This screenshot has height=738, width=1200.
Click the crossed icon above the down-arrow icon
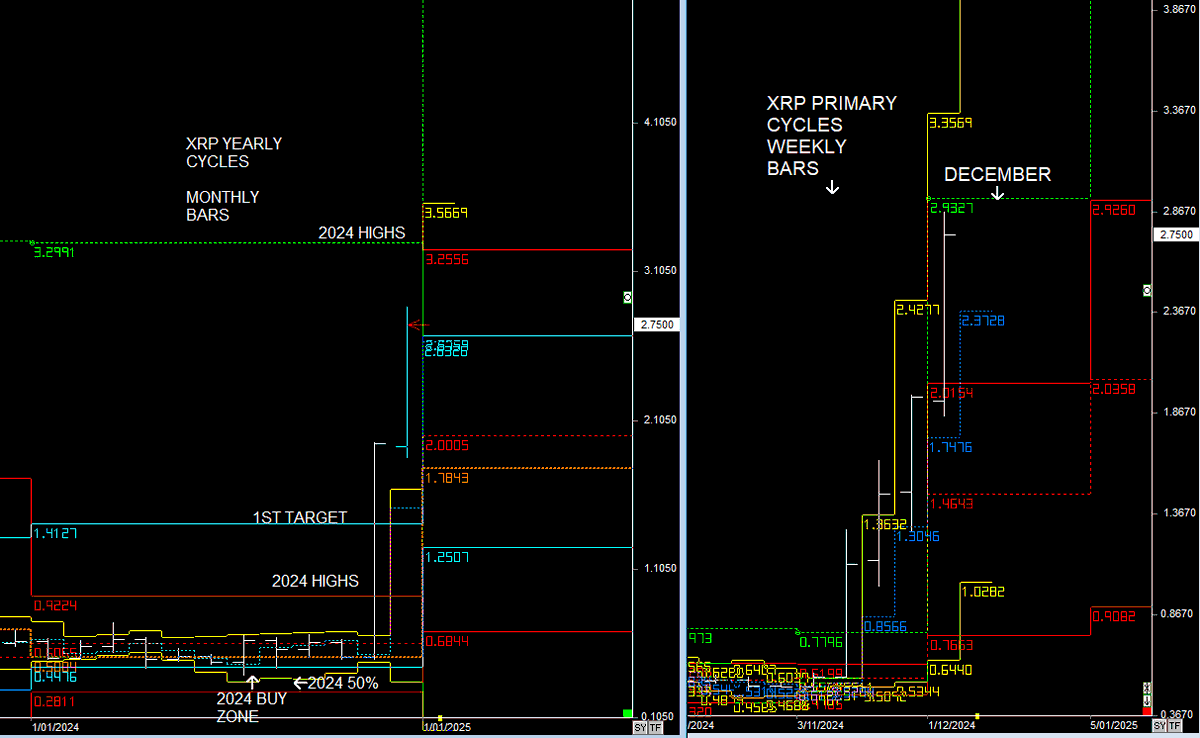[1146, 688]
